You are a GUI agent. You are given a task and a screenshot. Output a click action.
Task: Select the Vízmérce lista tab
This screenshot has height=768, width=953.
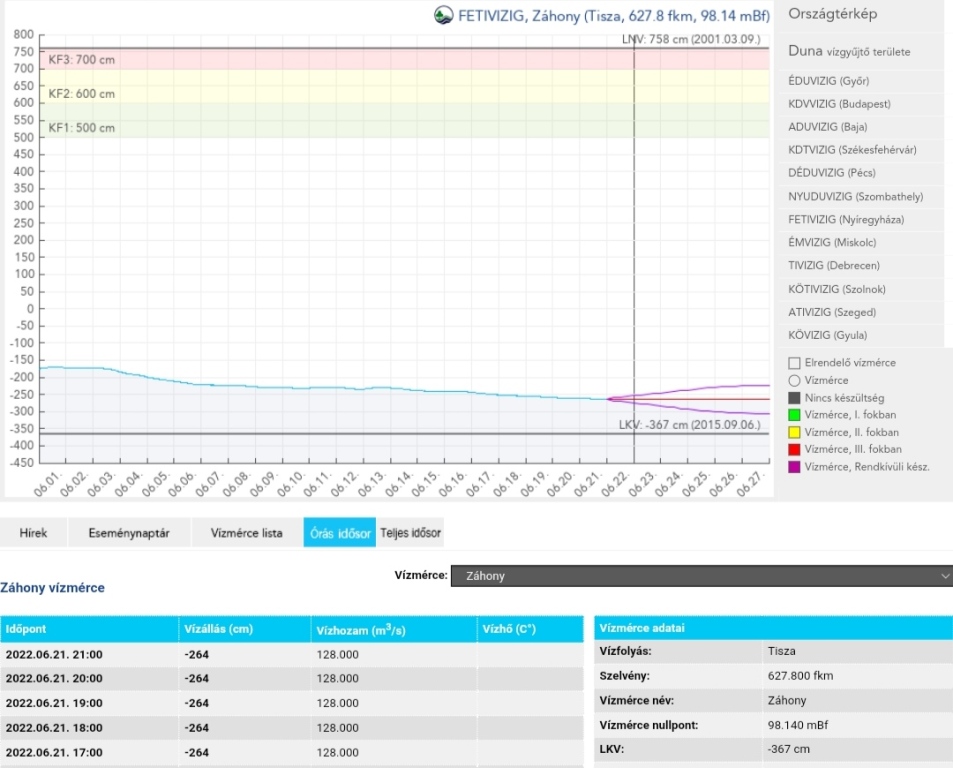[x=246, y=533]
